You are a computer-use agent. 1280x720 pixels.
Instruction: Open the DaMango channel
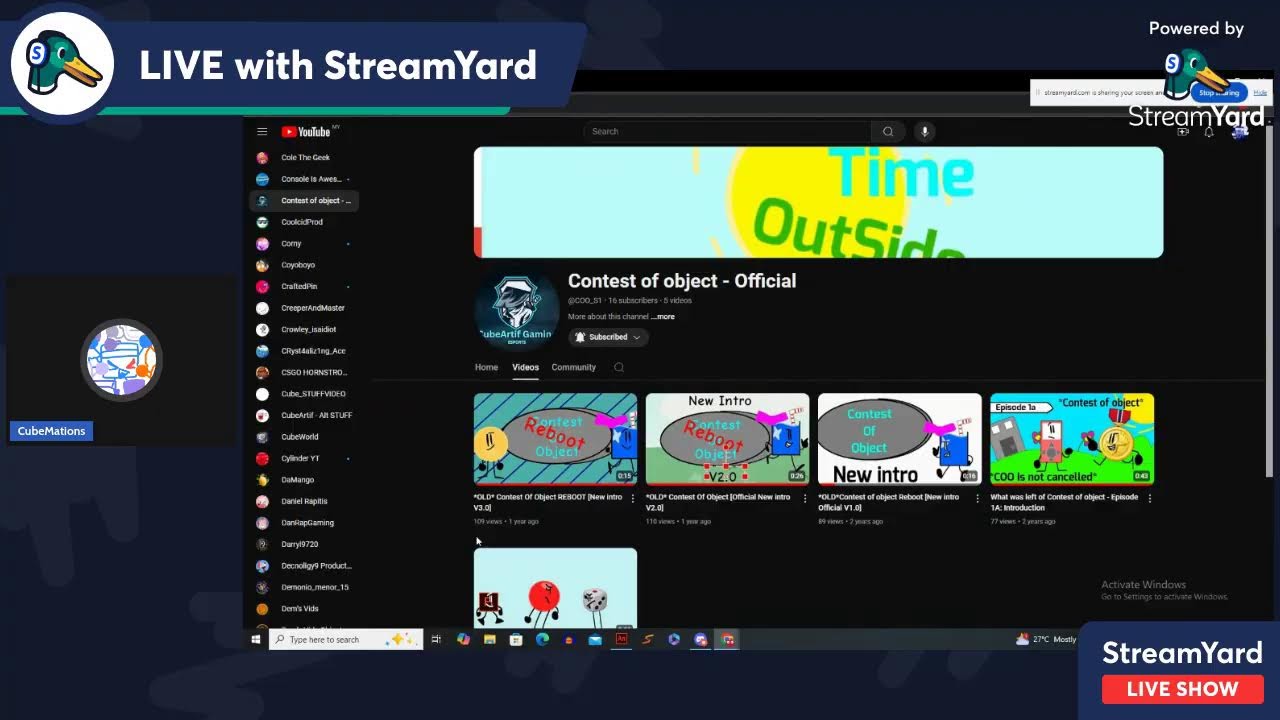(x=304, y=480)
